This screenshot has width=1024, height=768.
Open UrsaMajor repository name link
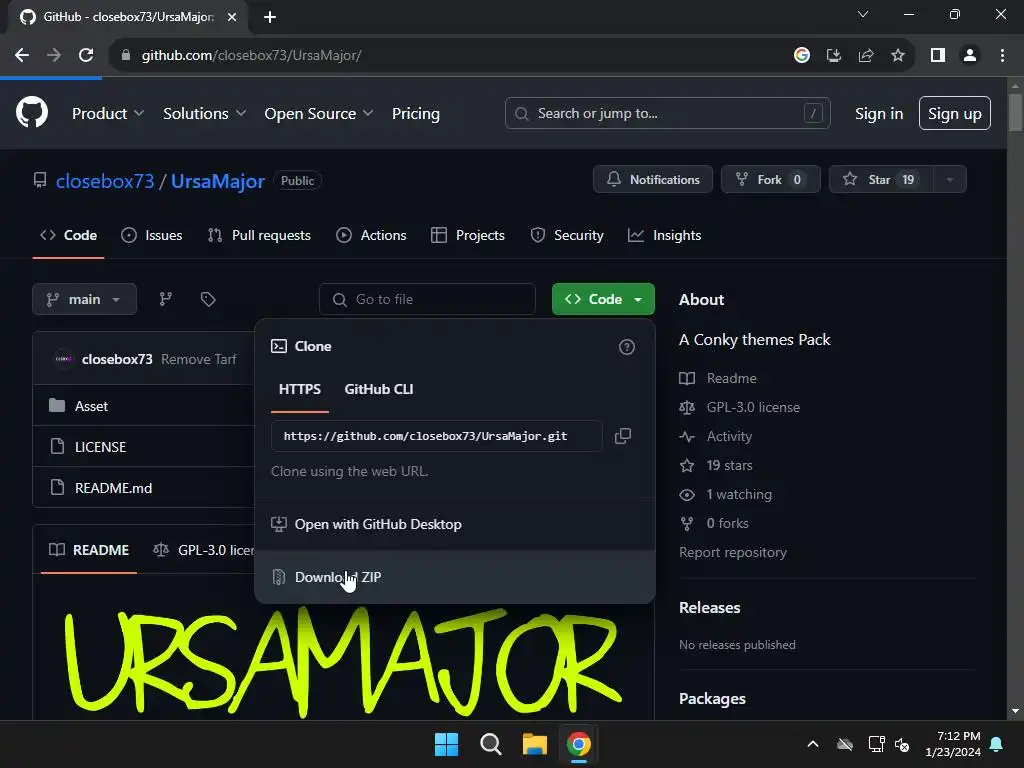217,181
